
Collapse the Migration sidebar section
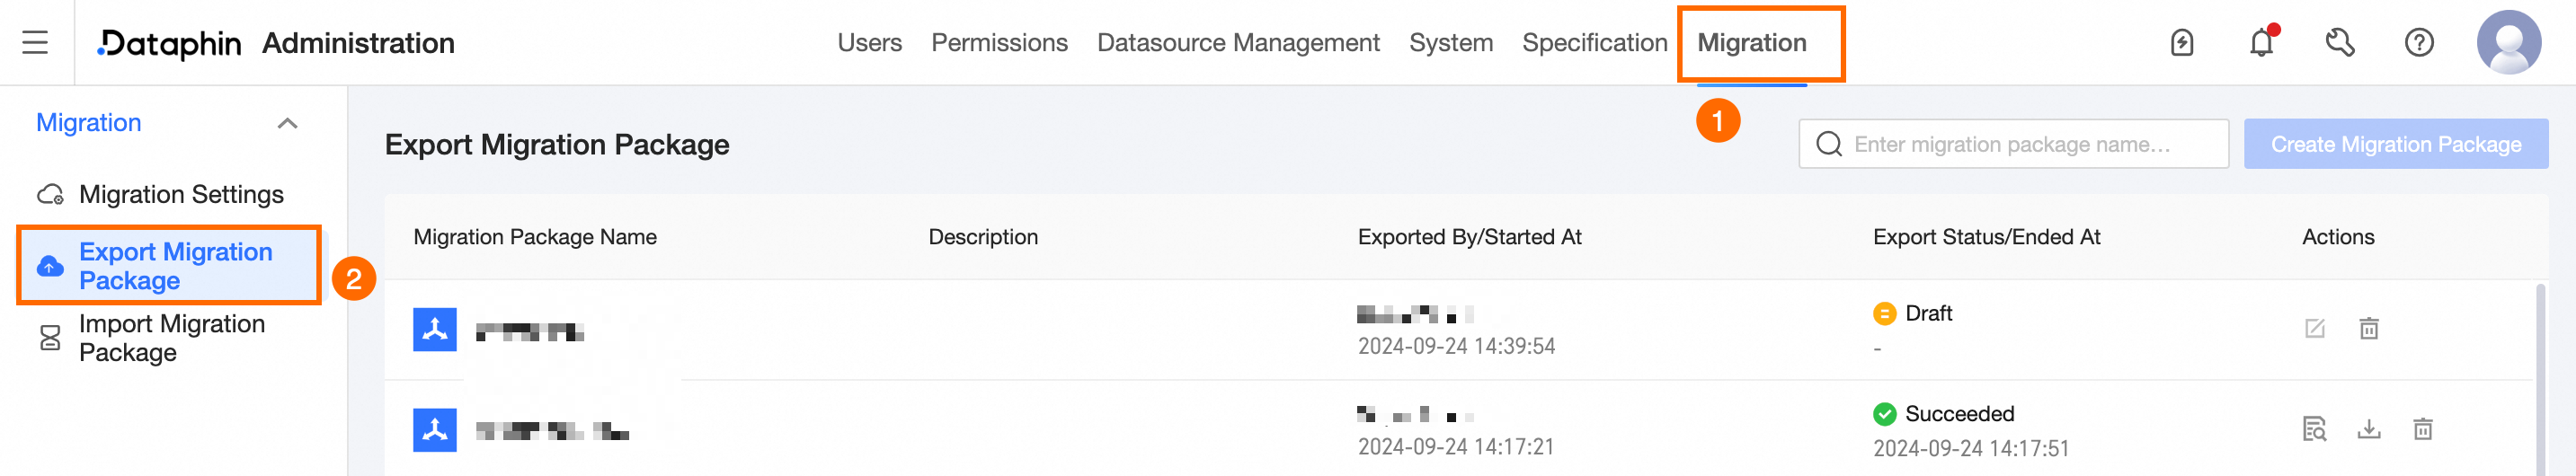click(x=287, y=123)
